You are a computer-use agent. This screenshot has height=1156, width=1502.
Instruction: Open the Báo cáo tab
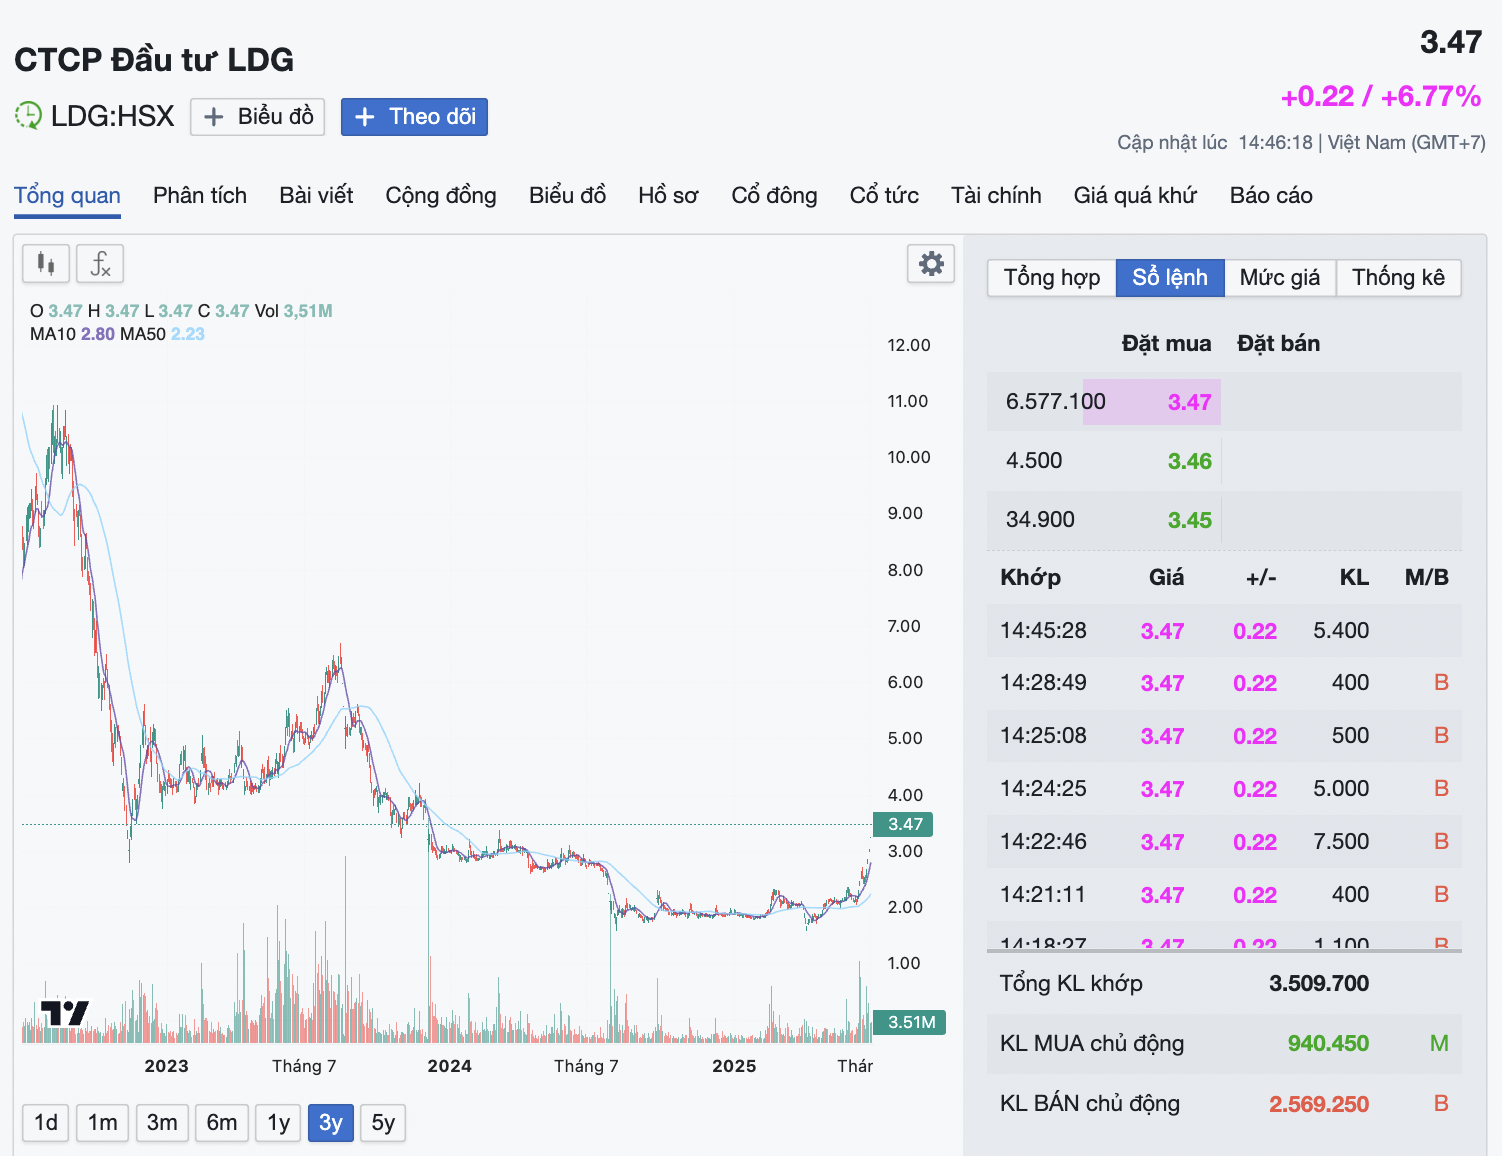point(1271,196)
